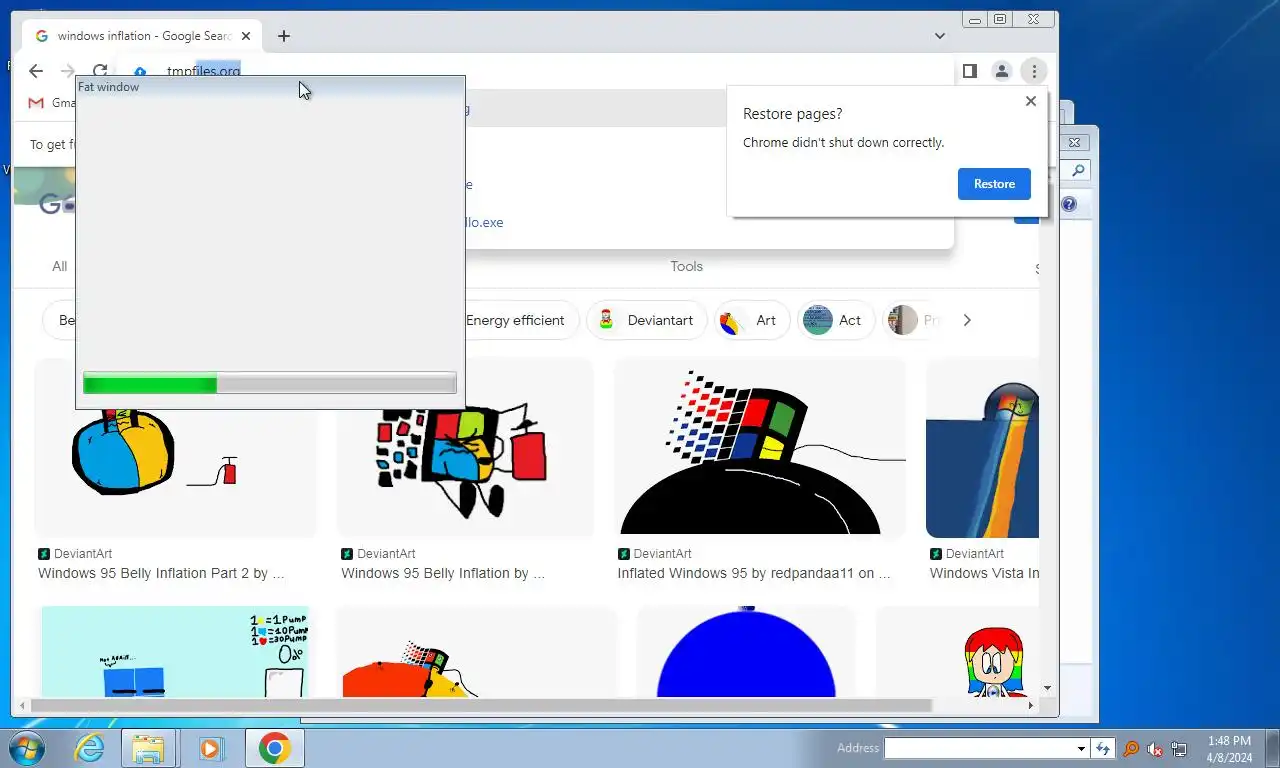Viewport: 1280px width, 768px height.
Task: Open the rainbow-haired character image thumbnail
Action: click(x=958, y=652)
